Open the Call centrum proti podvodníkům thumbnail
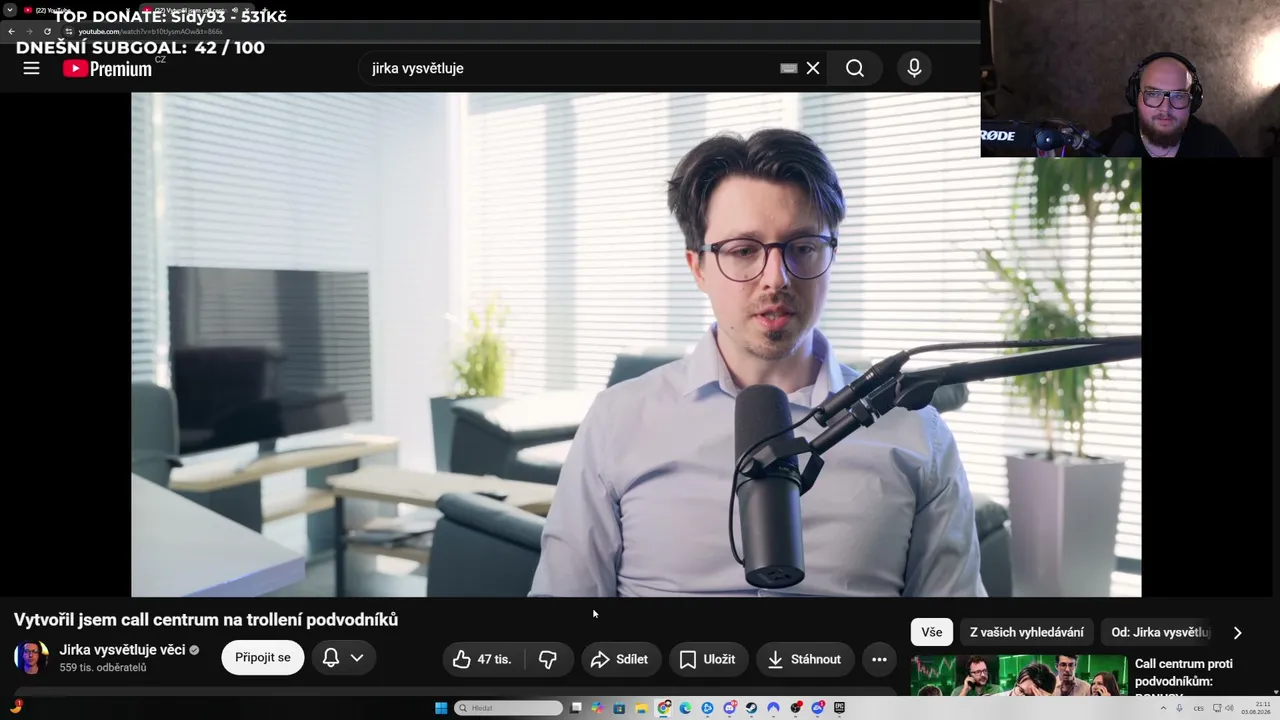Viewport: 1280px width, 720px height. point(1018,675)
